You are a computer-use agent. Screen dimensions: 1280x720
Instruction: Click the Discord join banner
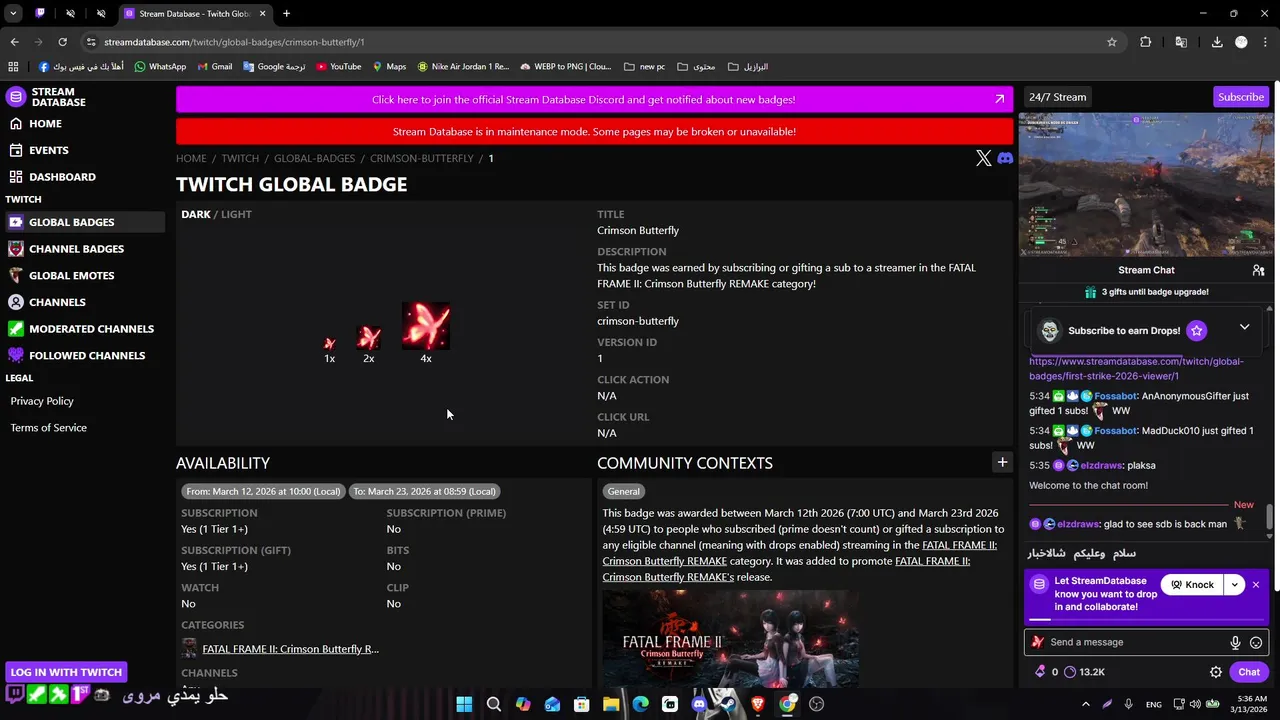click(594, 99)
